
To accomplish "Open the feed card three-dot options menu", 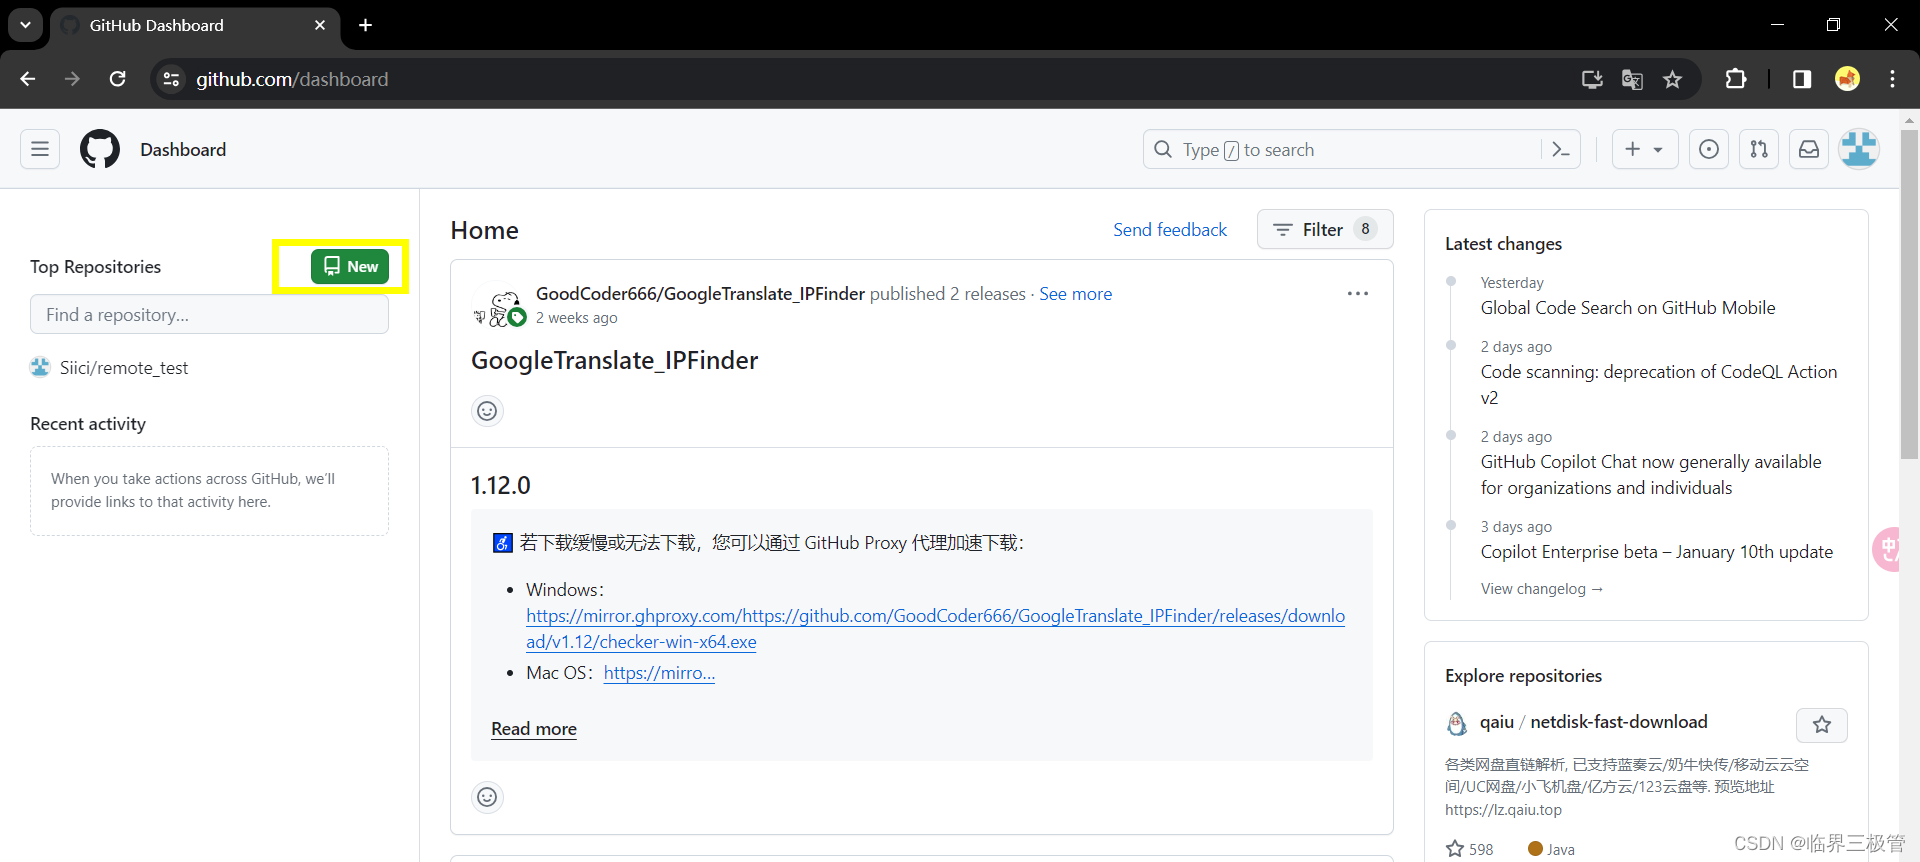I will pos(1357,293).
